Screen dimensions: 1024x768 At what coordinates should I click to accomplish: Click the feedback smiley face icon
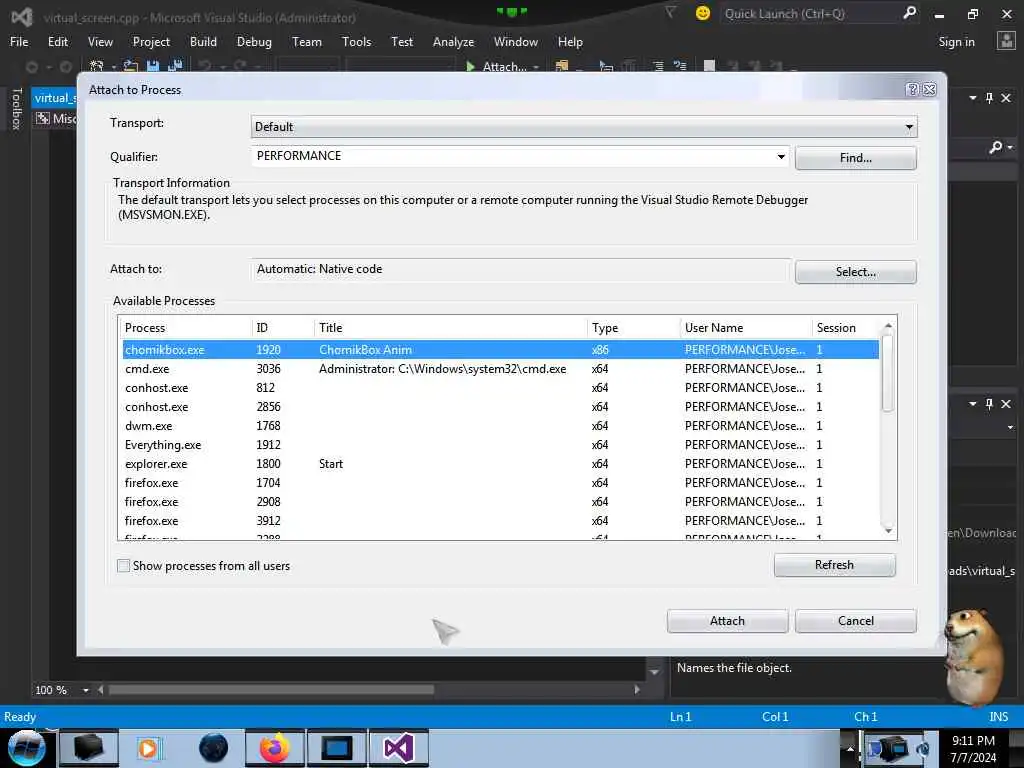(703, 13)
